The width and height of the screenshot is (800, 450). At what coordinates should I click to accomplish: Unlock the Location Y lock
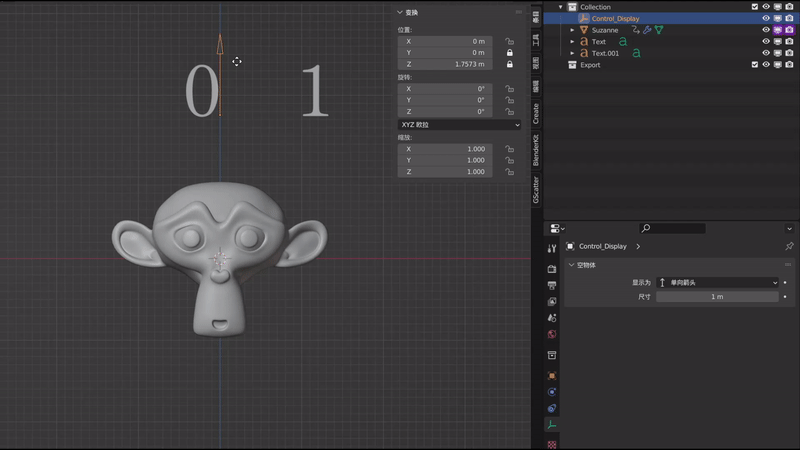click(x=509, y=53)
